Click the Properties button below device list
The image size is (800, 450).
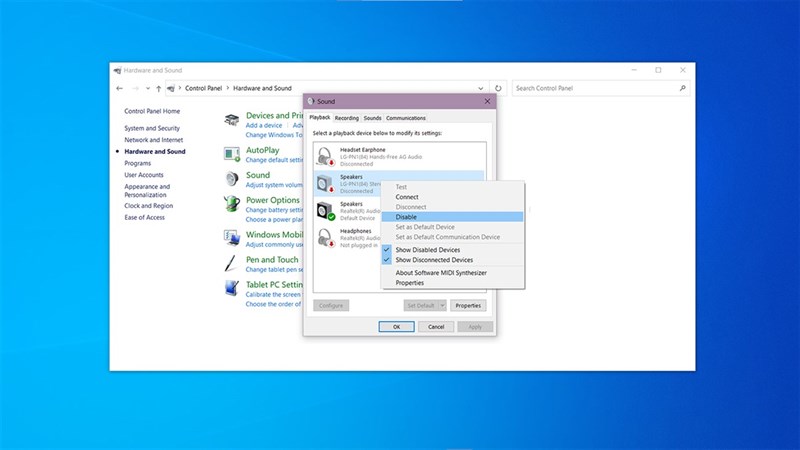pos(468,306)
